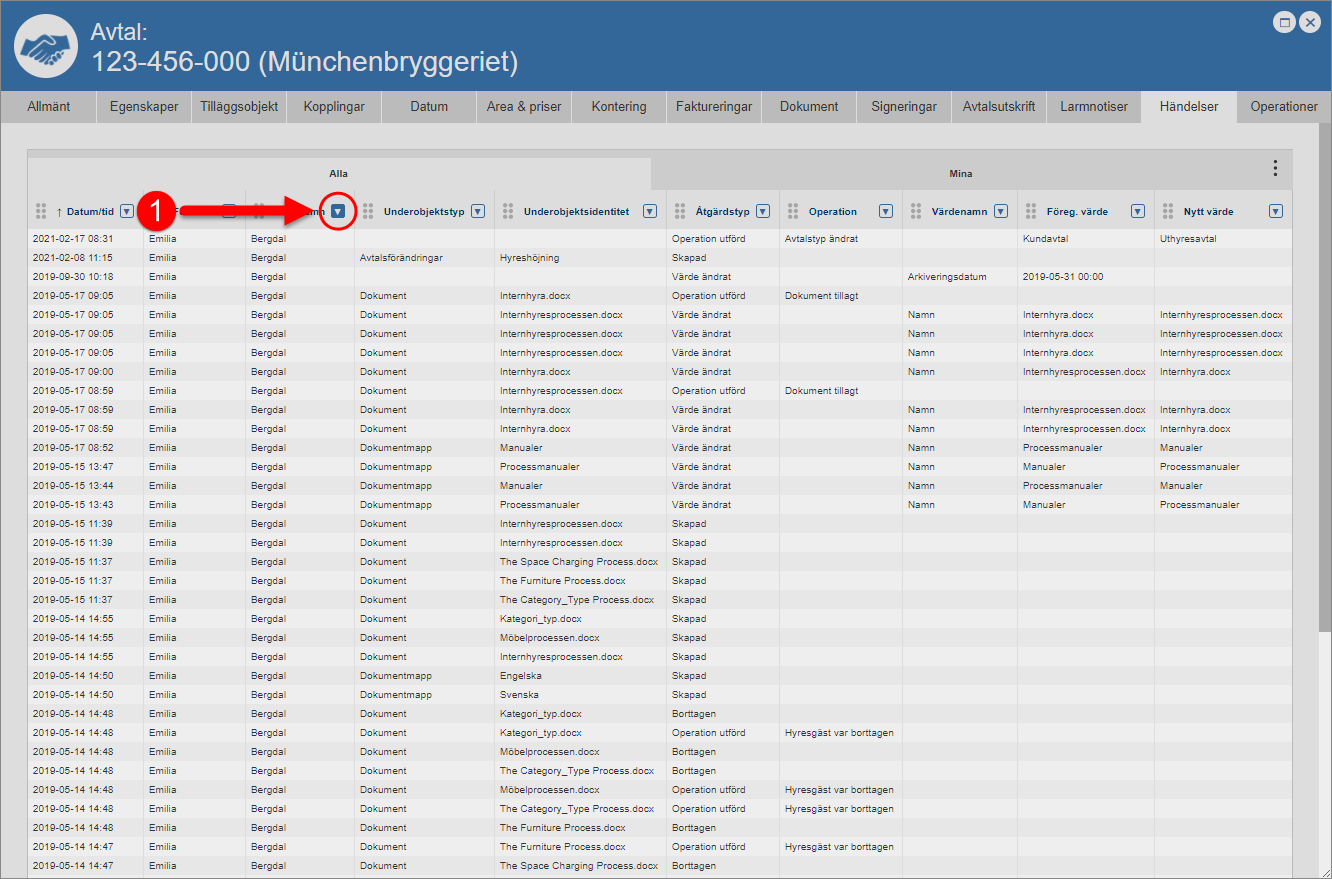Click the vertical scrollbar on the right

(1325, 400)
